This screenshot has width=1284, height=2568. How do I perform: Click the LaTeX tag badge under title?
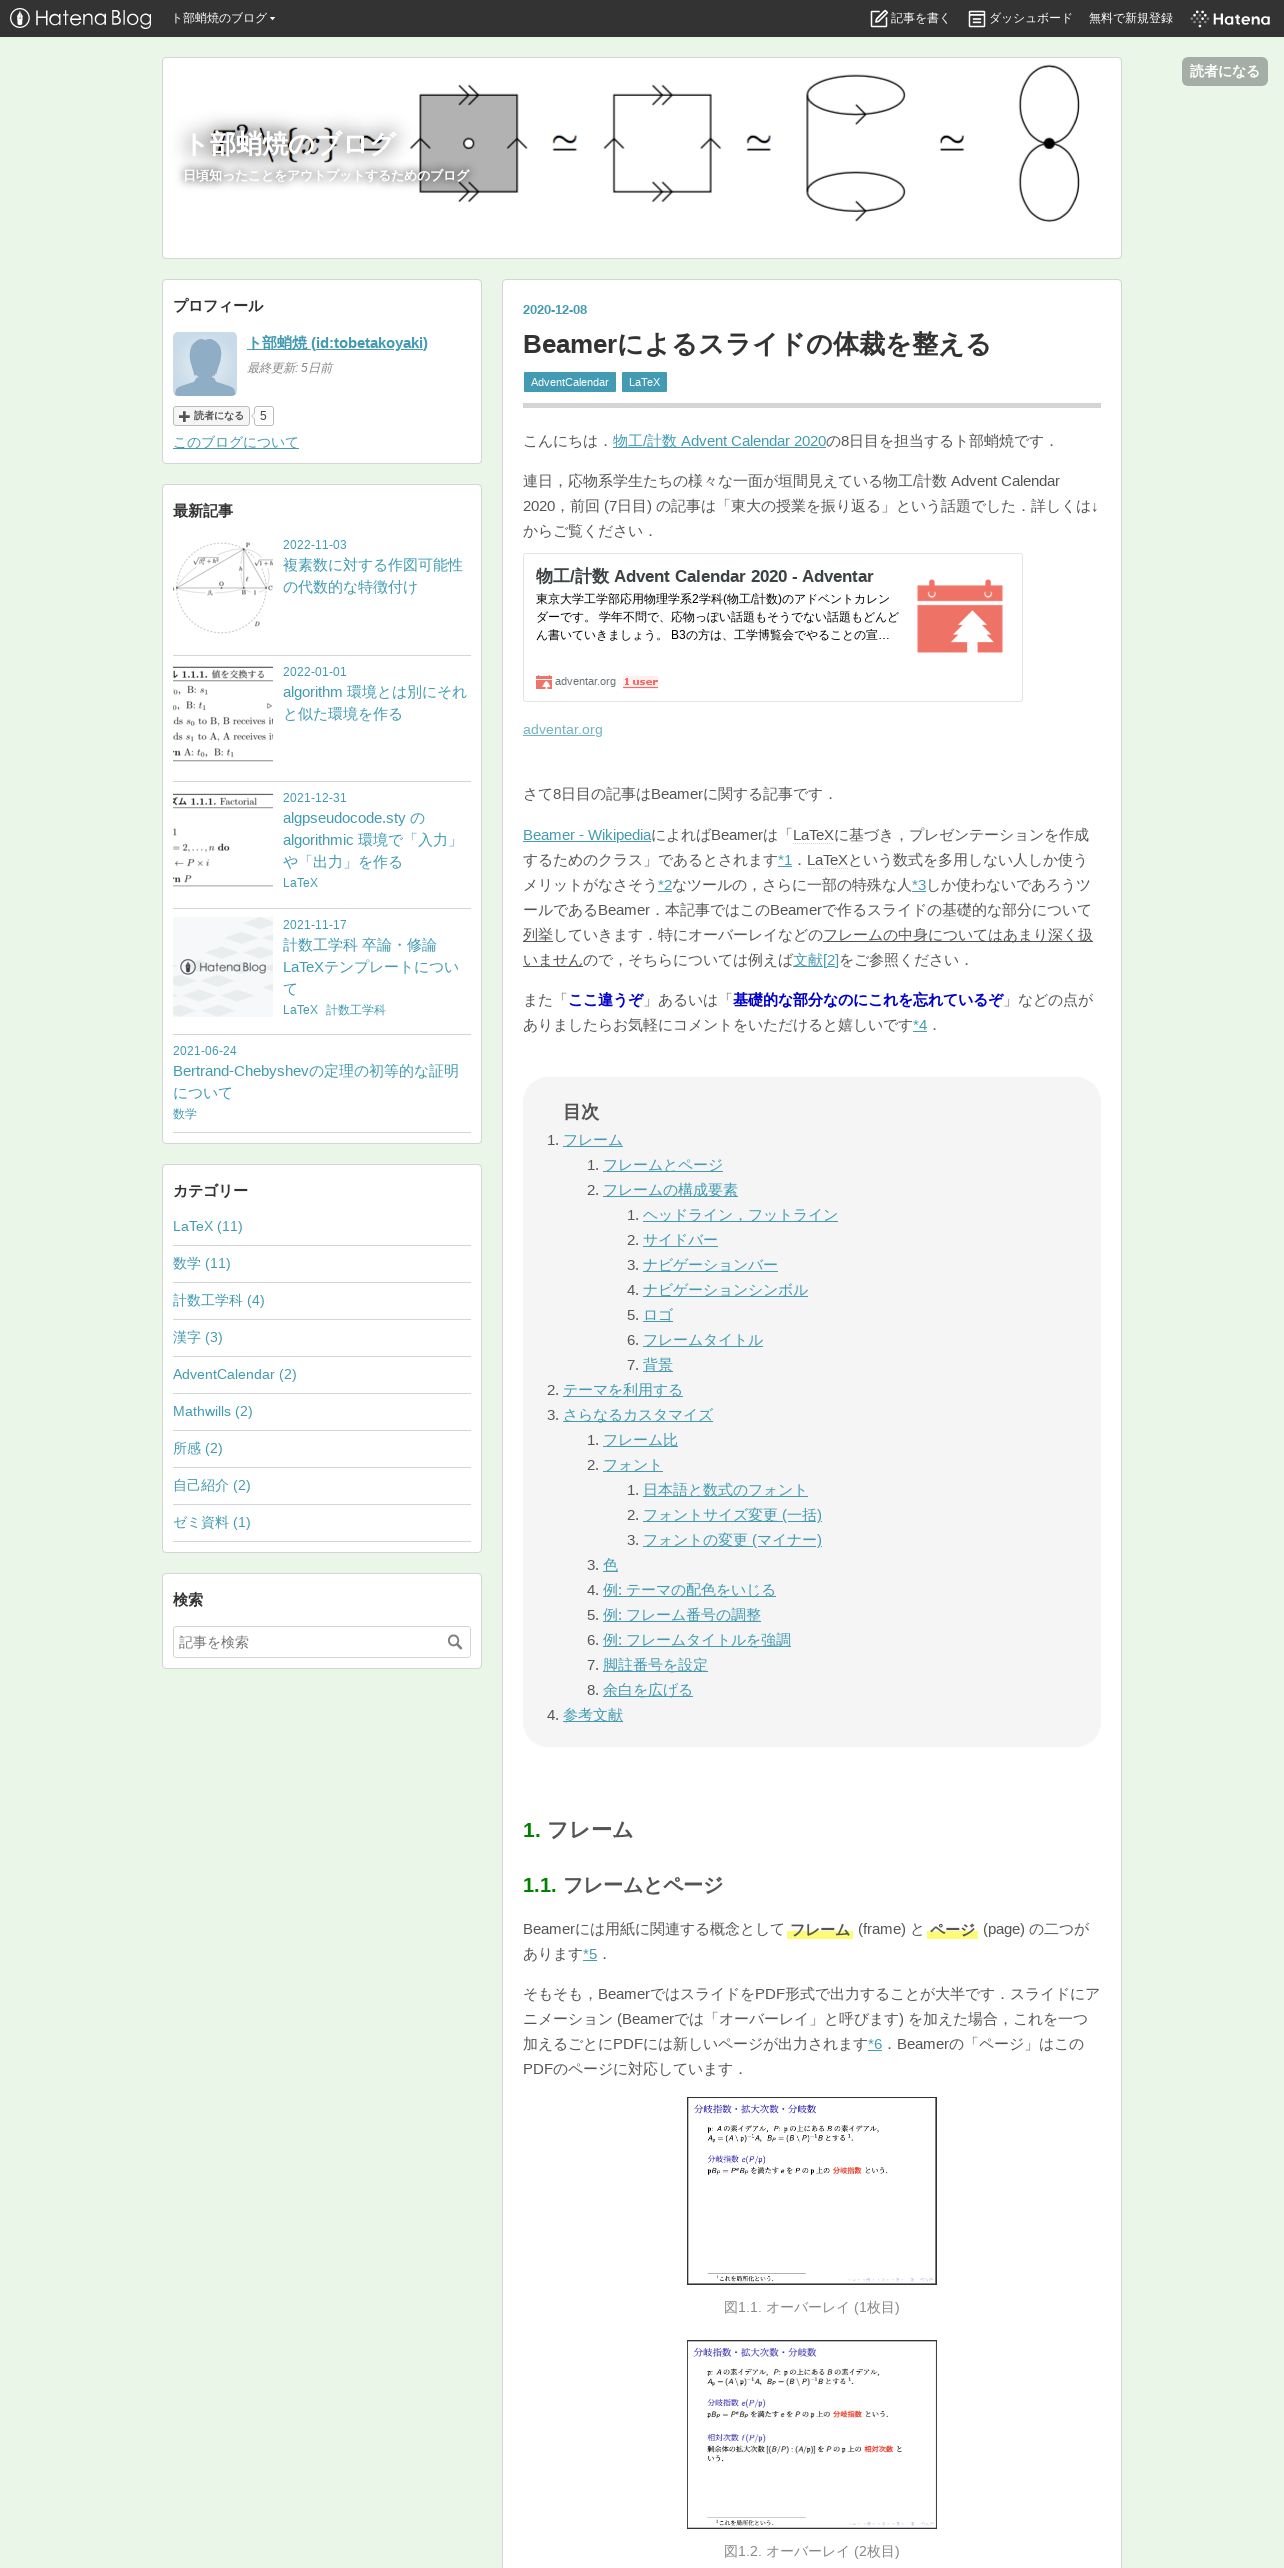coord(644,382)
